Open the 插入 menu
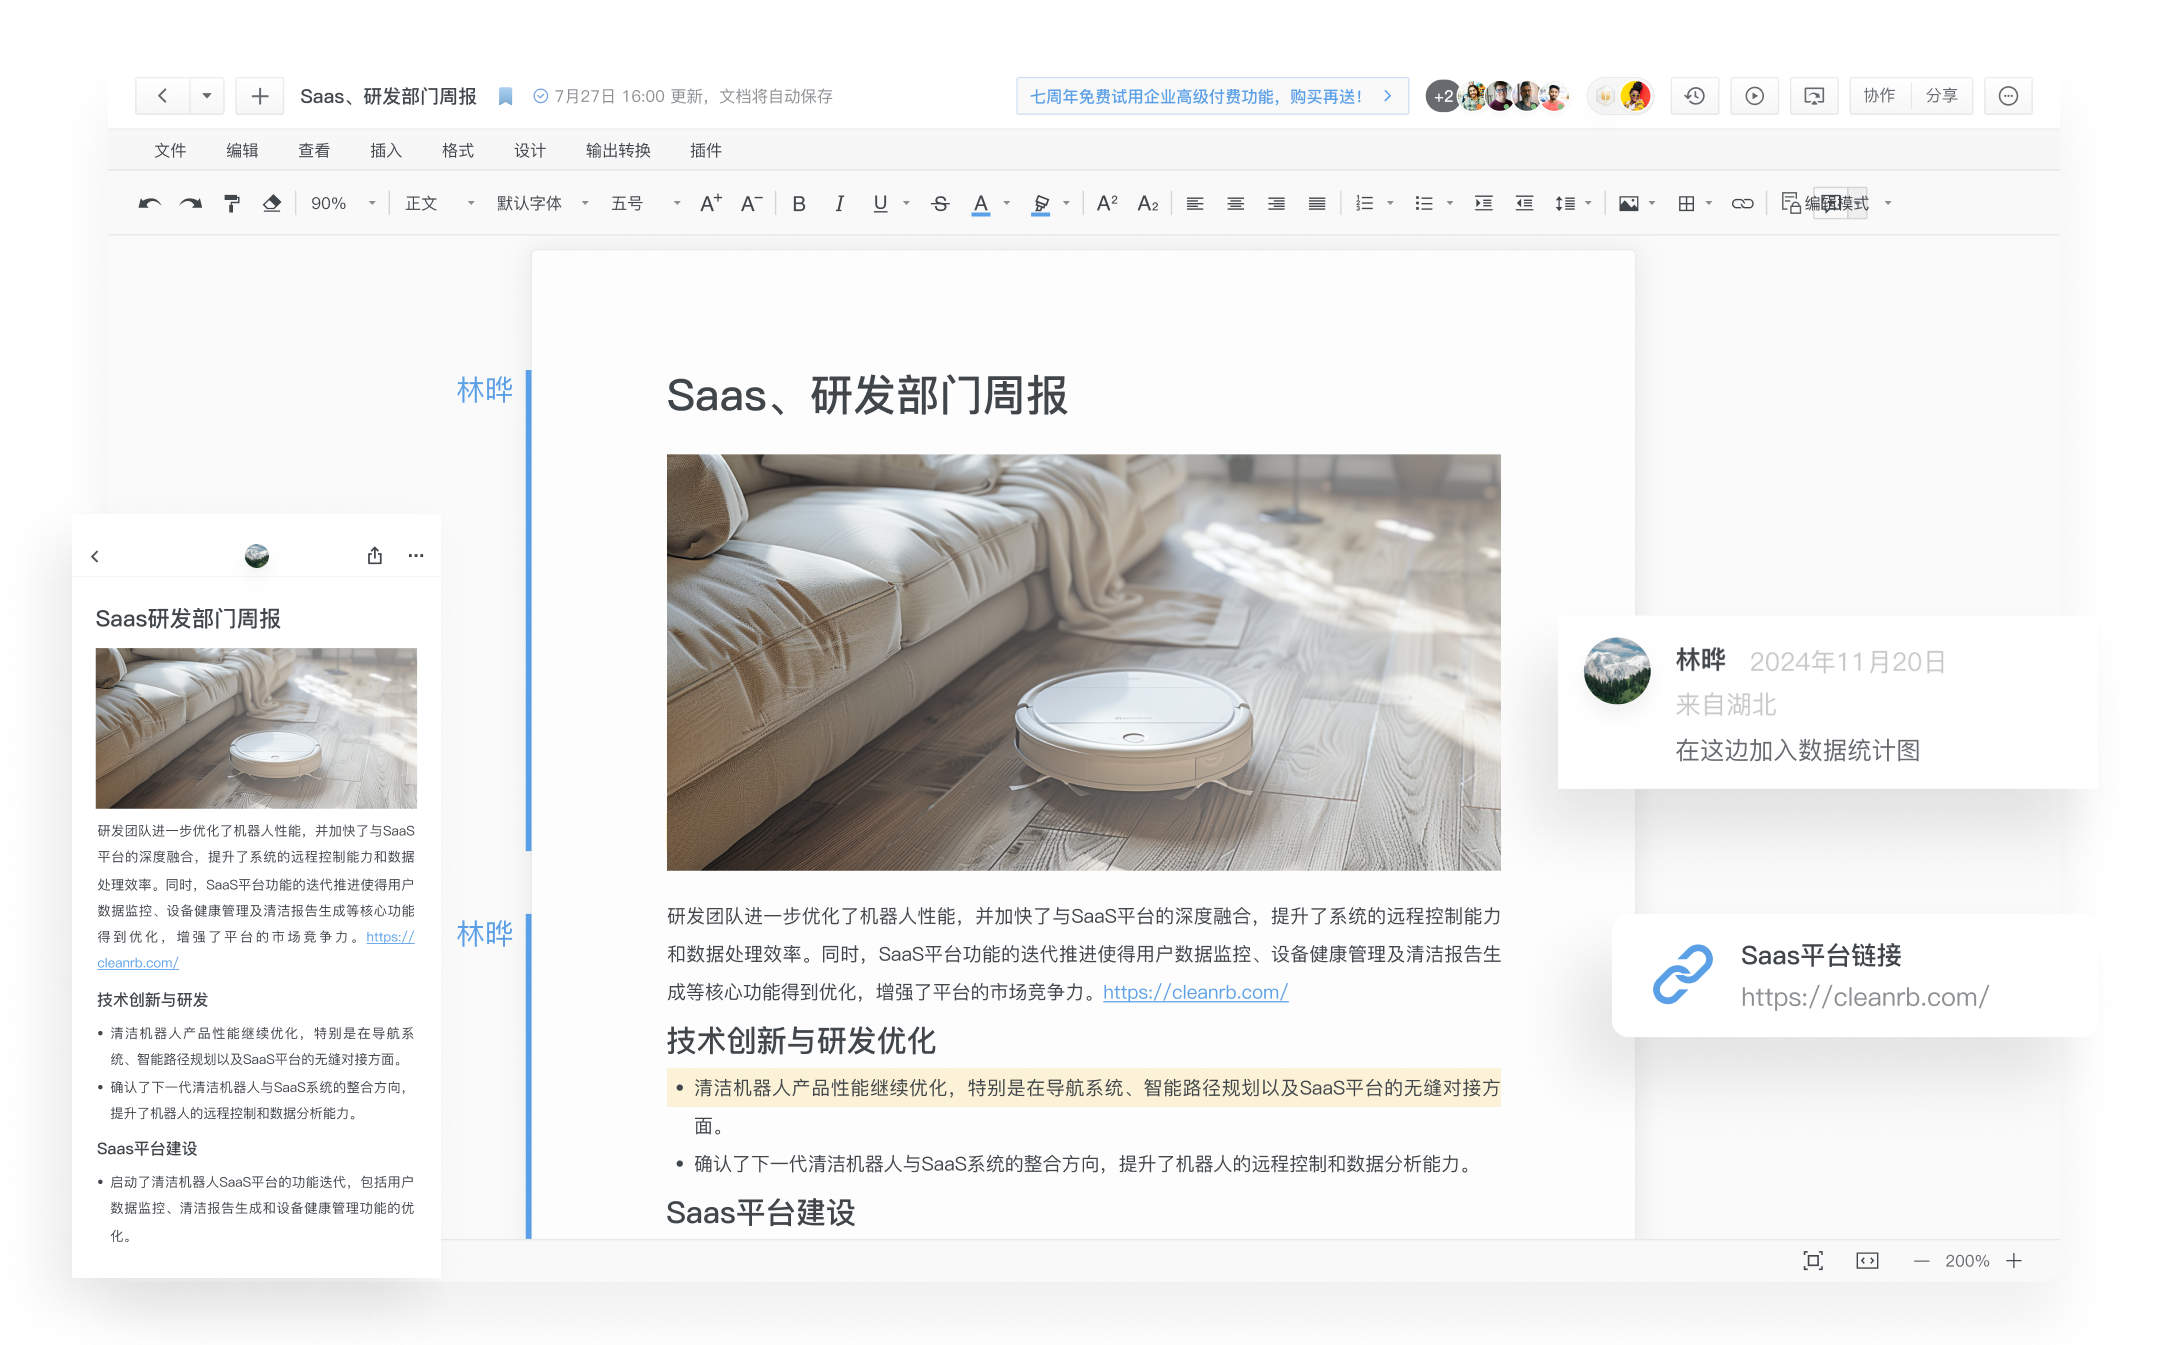The image size is (2167, 1345). click(x=386, y=151)
